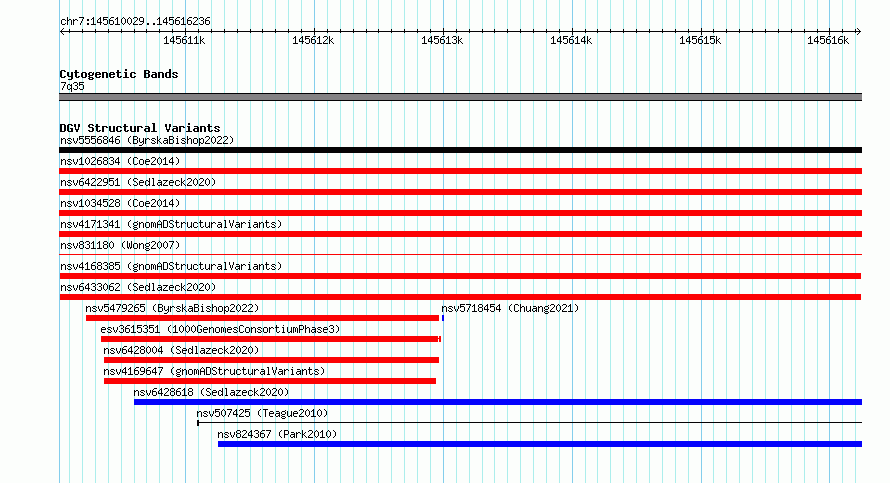Select nsv1034528 (Coe2014) label
Viewport: 890px width, 483px height.
click(x=120, y=203)
